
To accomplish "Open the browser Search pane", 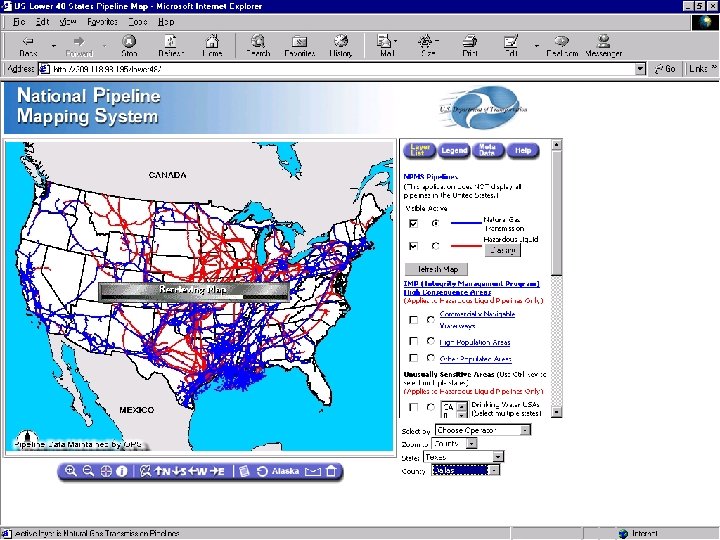I will click(258, 45).
